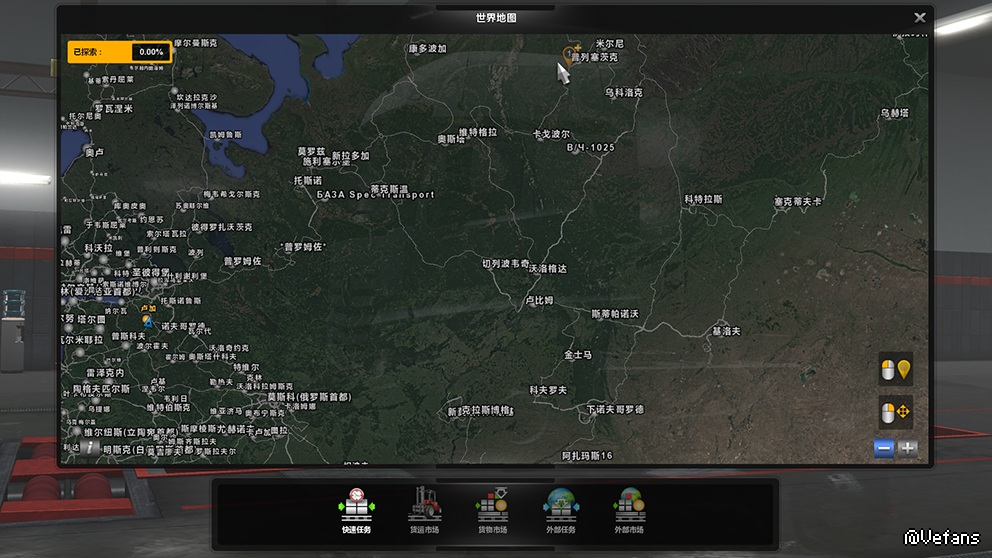This screenshot has width=992, height=558.
Task: Select the city 莫斯科(俄罗斯首都) on the map
Action: (x=309, y=397)
